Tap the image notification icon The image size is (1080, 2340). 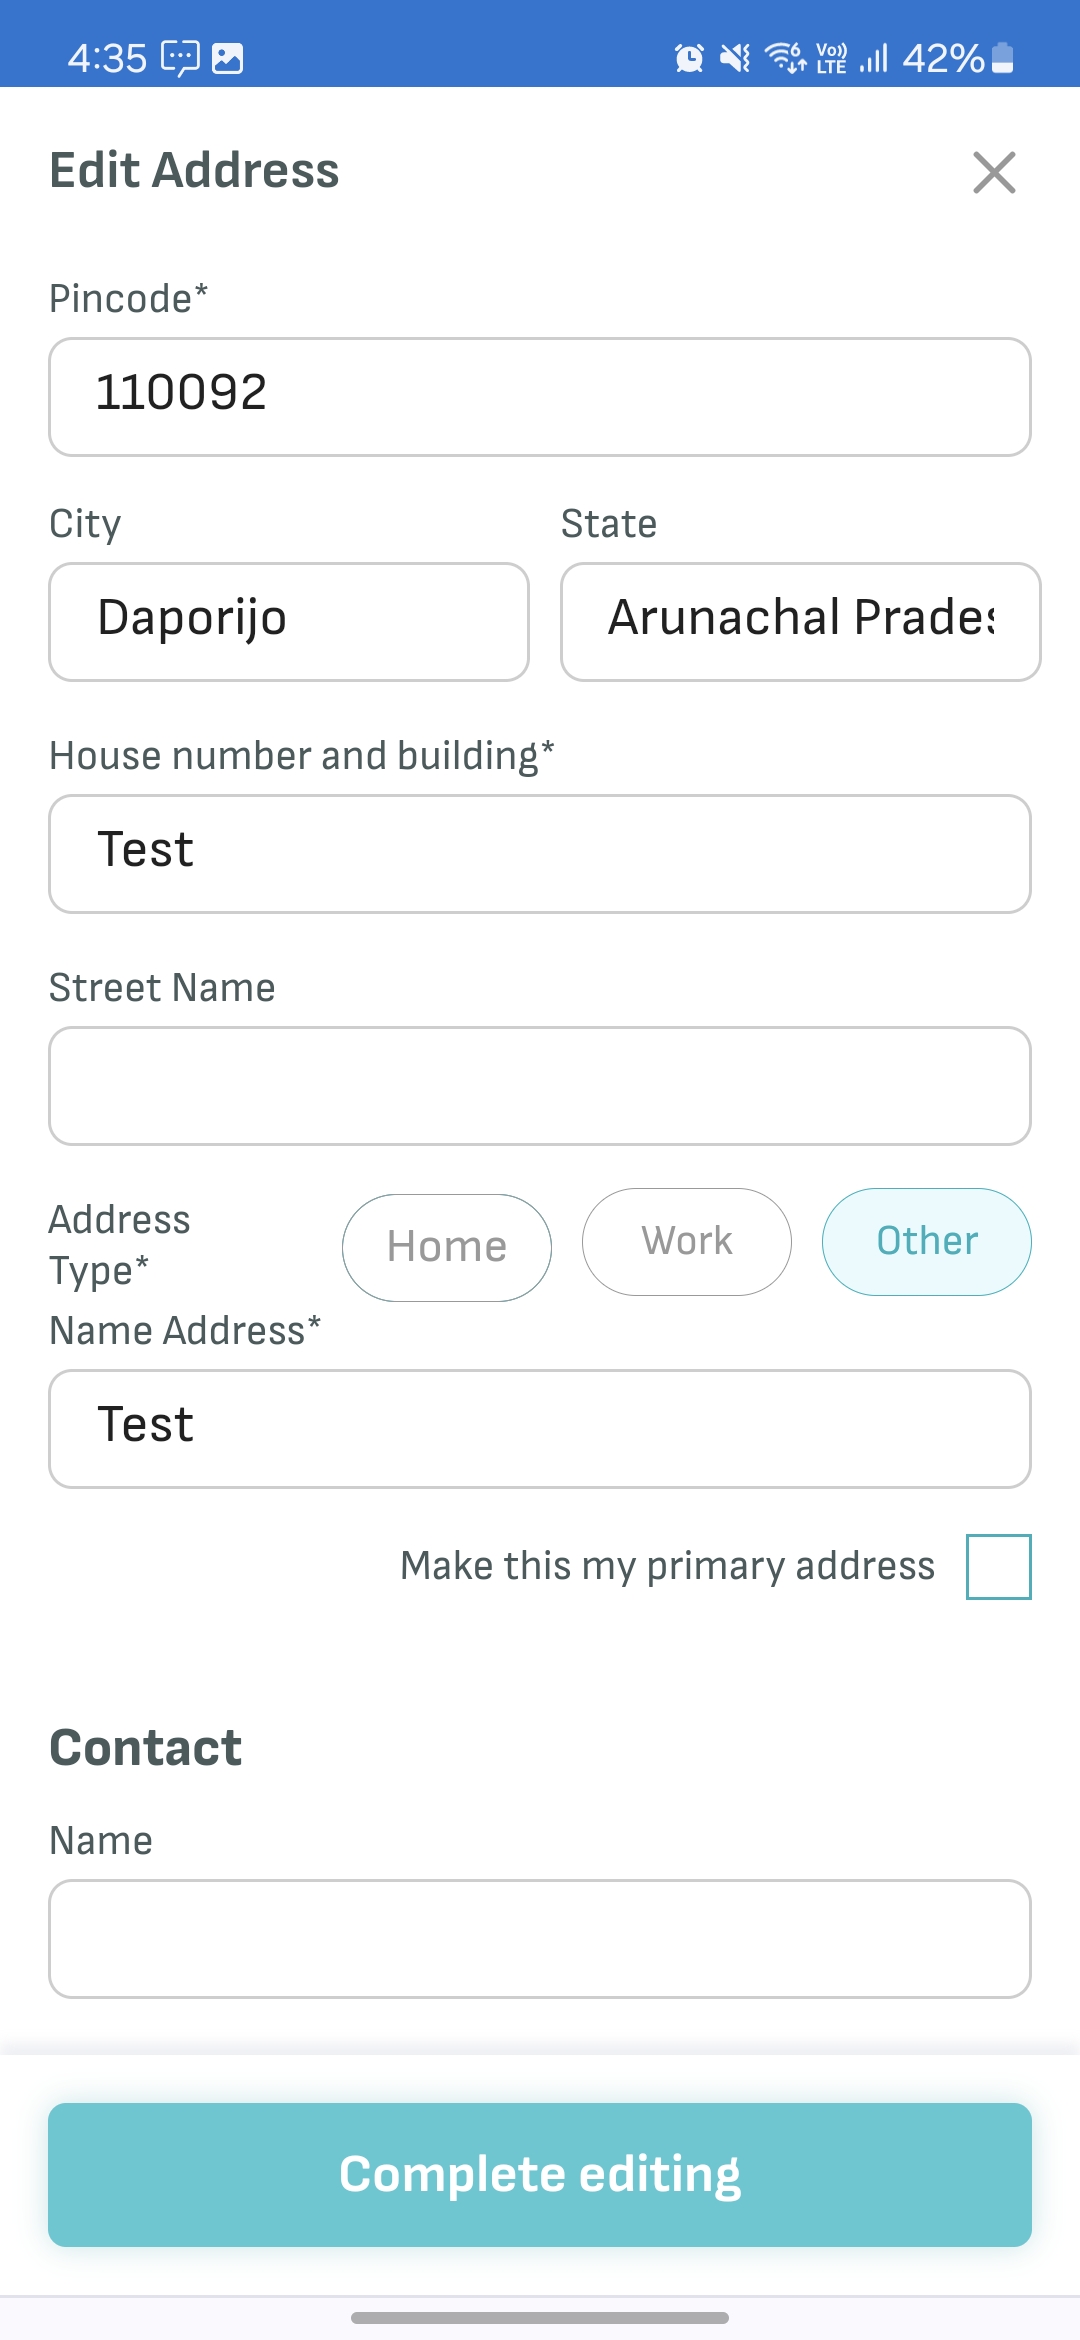228,59
